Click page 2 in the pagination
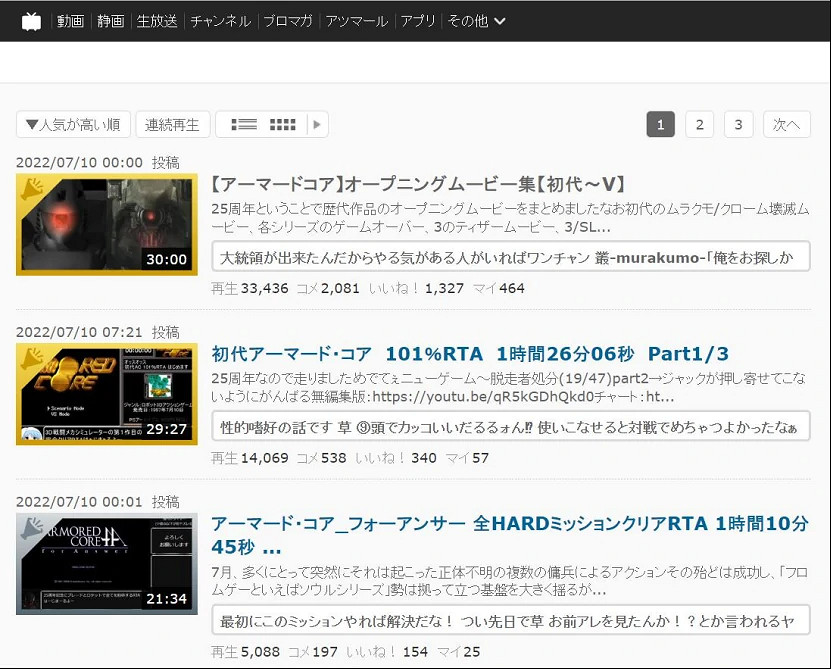The image size is (831, 669). 699,124
